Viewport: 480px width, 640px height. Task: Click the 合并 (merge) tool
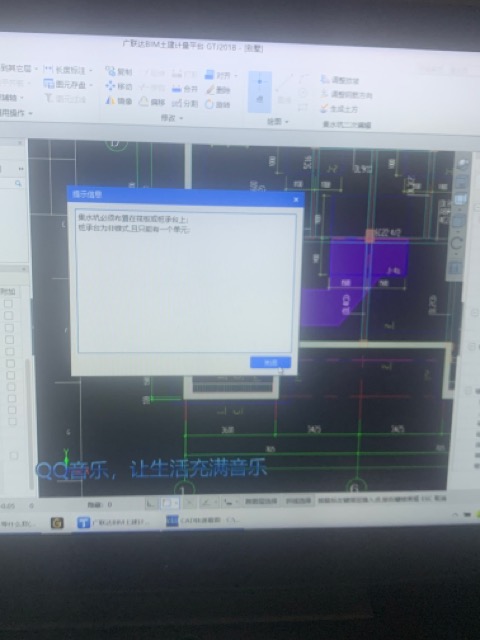185,89
